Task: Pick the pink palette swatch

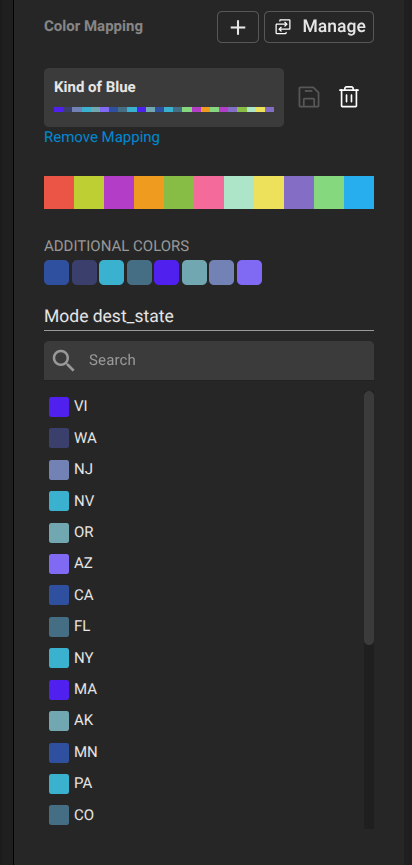Action: pos(209,193)
